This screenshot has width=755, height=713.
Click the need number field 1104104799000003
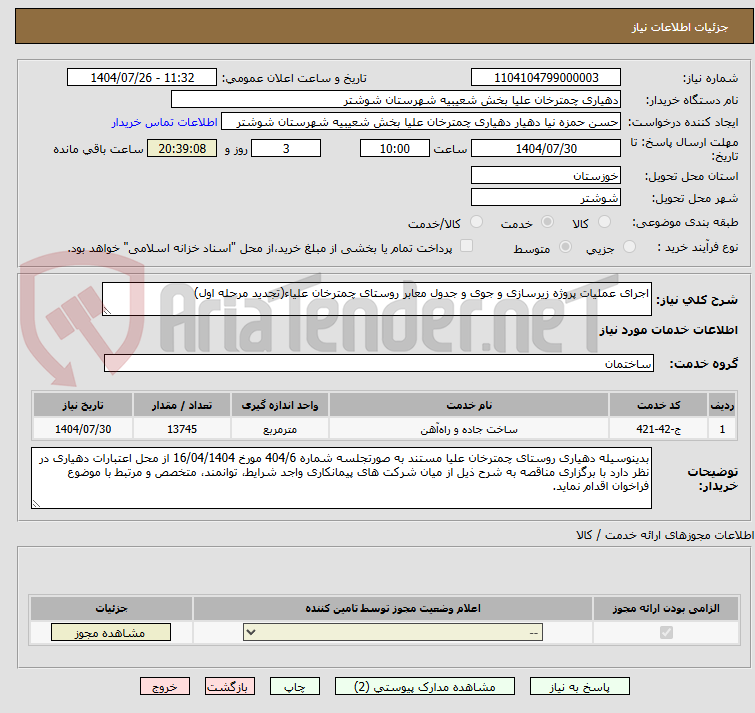(x=545, y=78)
